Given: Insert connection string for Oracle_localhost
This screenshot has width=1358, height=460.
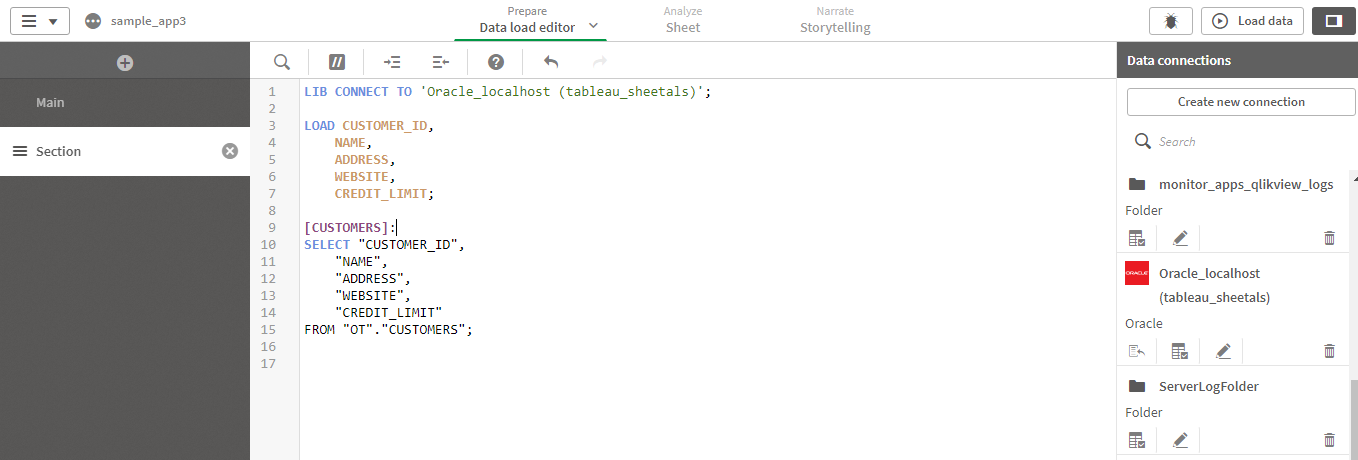Looking at the screenshot, I should (x=1136, y=351).
